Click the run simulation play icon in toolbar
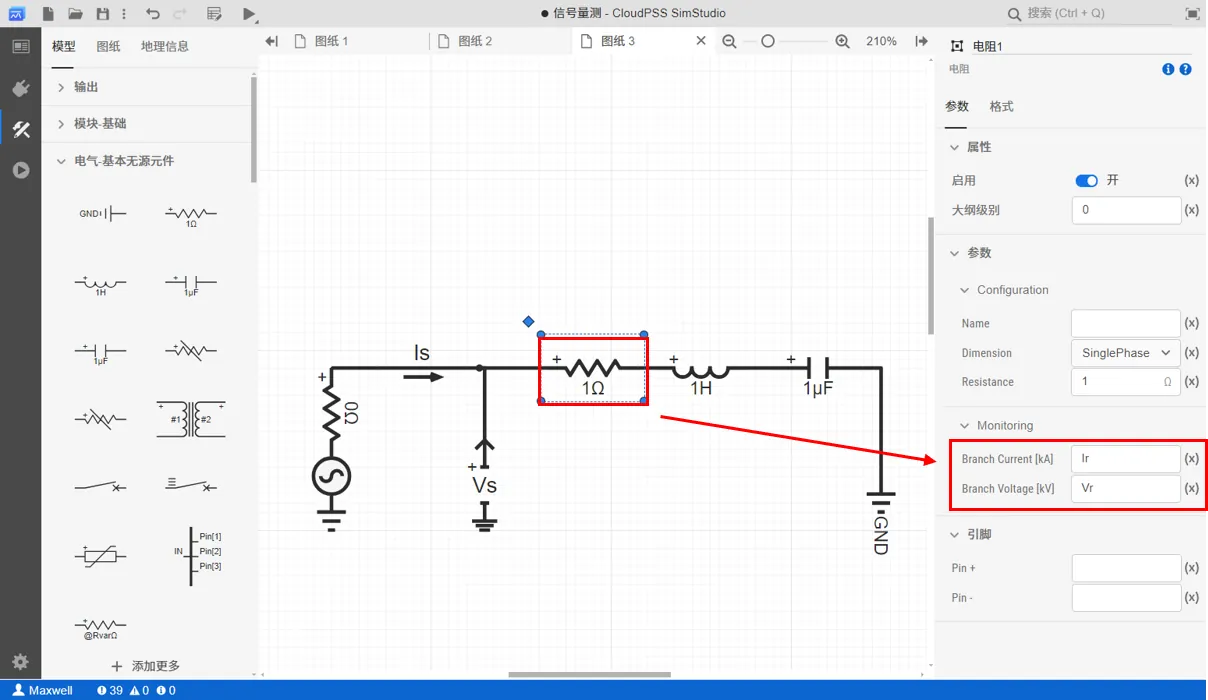Screen dimensions: 1208x700 (x=249, y=14)
